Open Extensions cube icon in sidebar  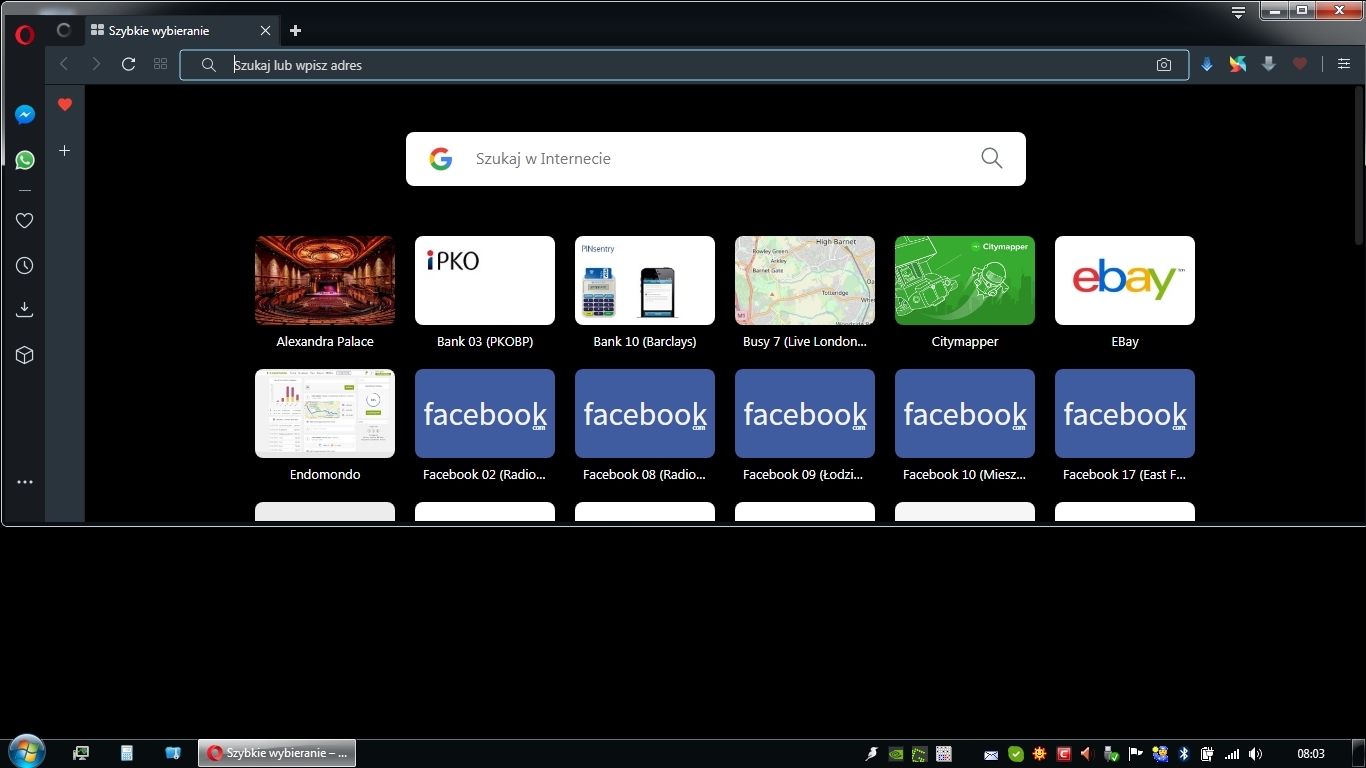[25, 355]
